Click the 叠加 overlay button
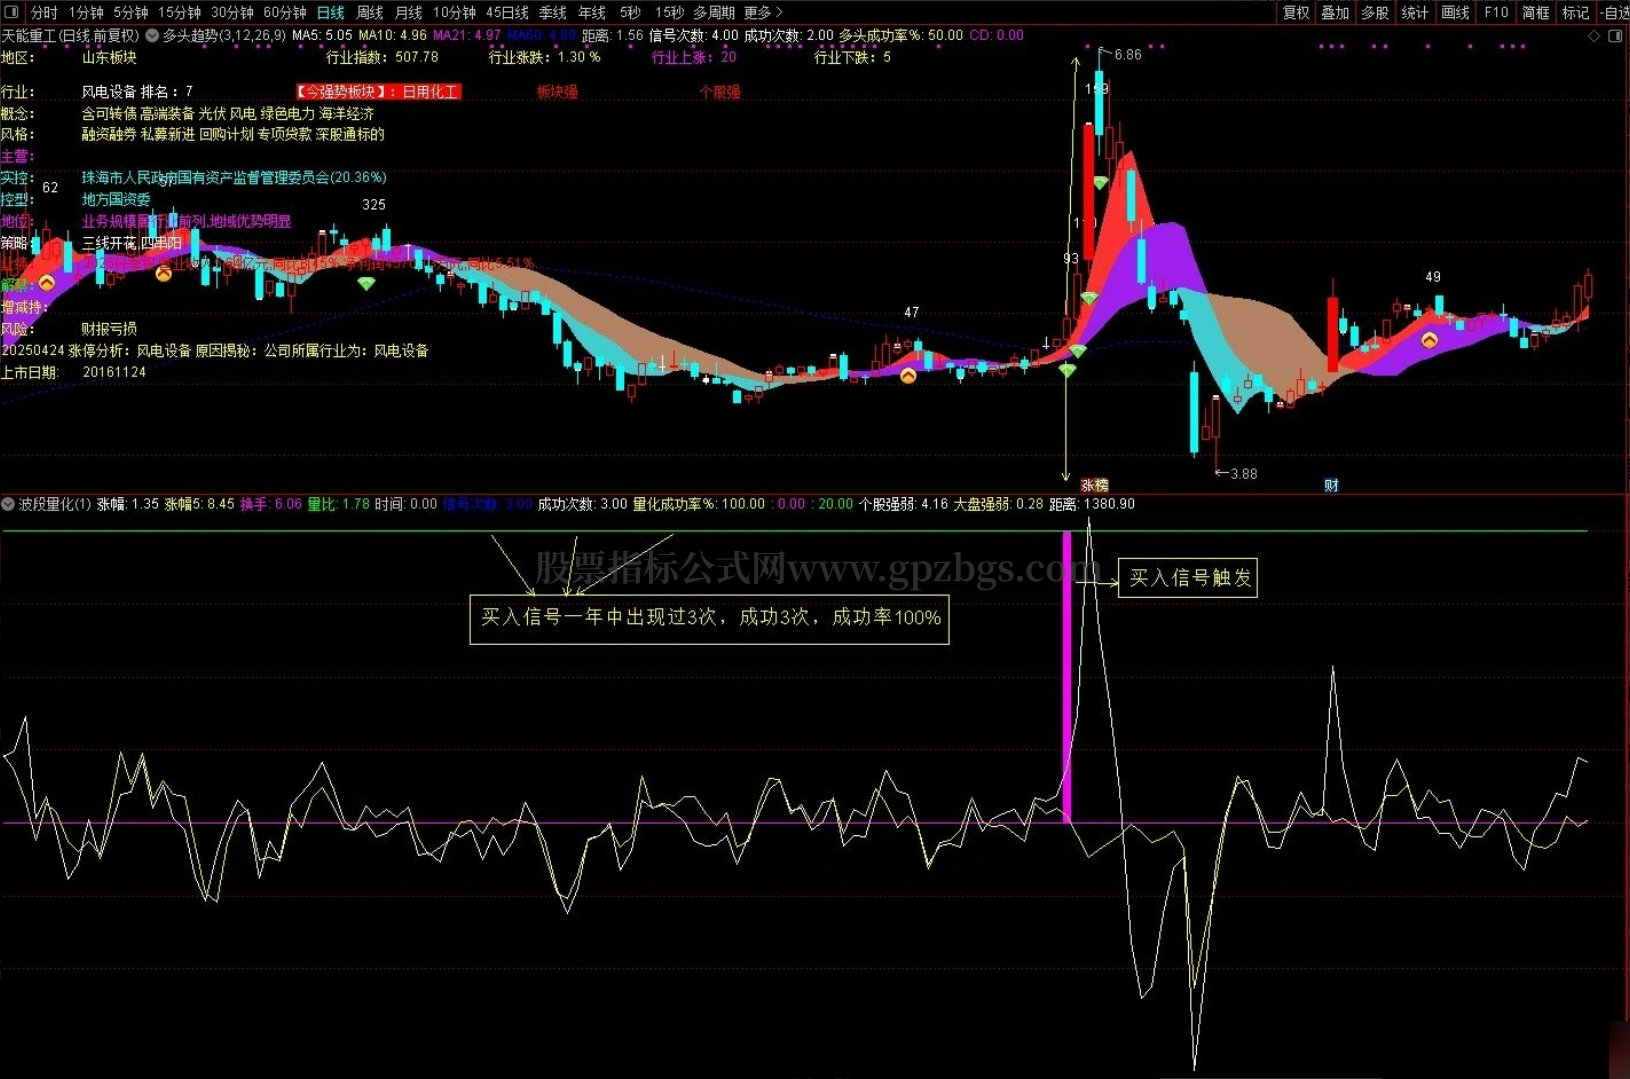This screenshot has width=1630, height=1079. [x=1336, y=12]
